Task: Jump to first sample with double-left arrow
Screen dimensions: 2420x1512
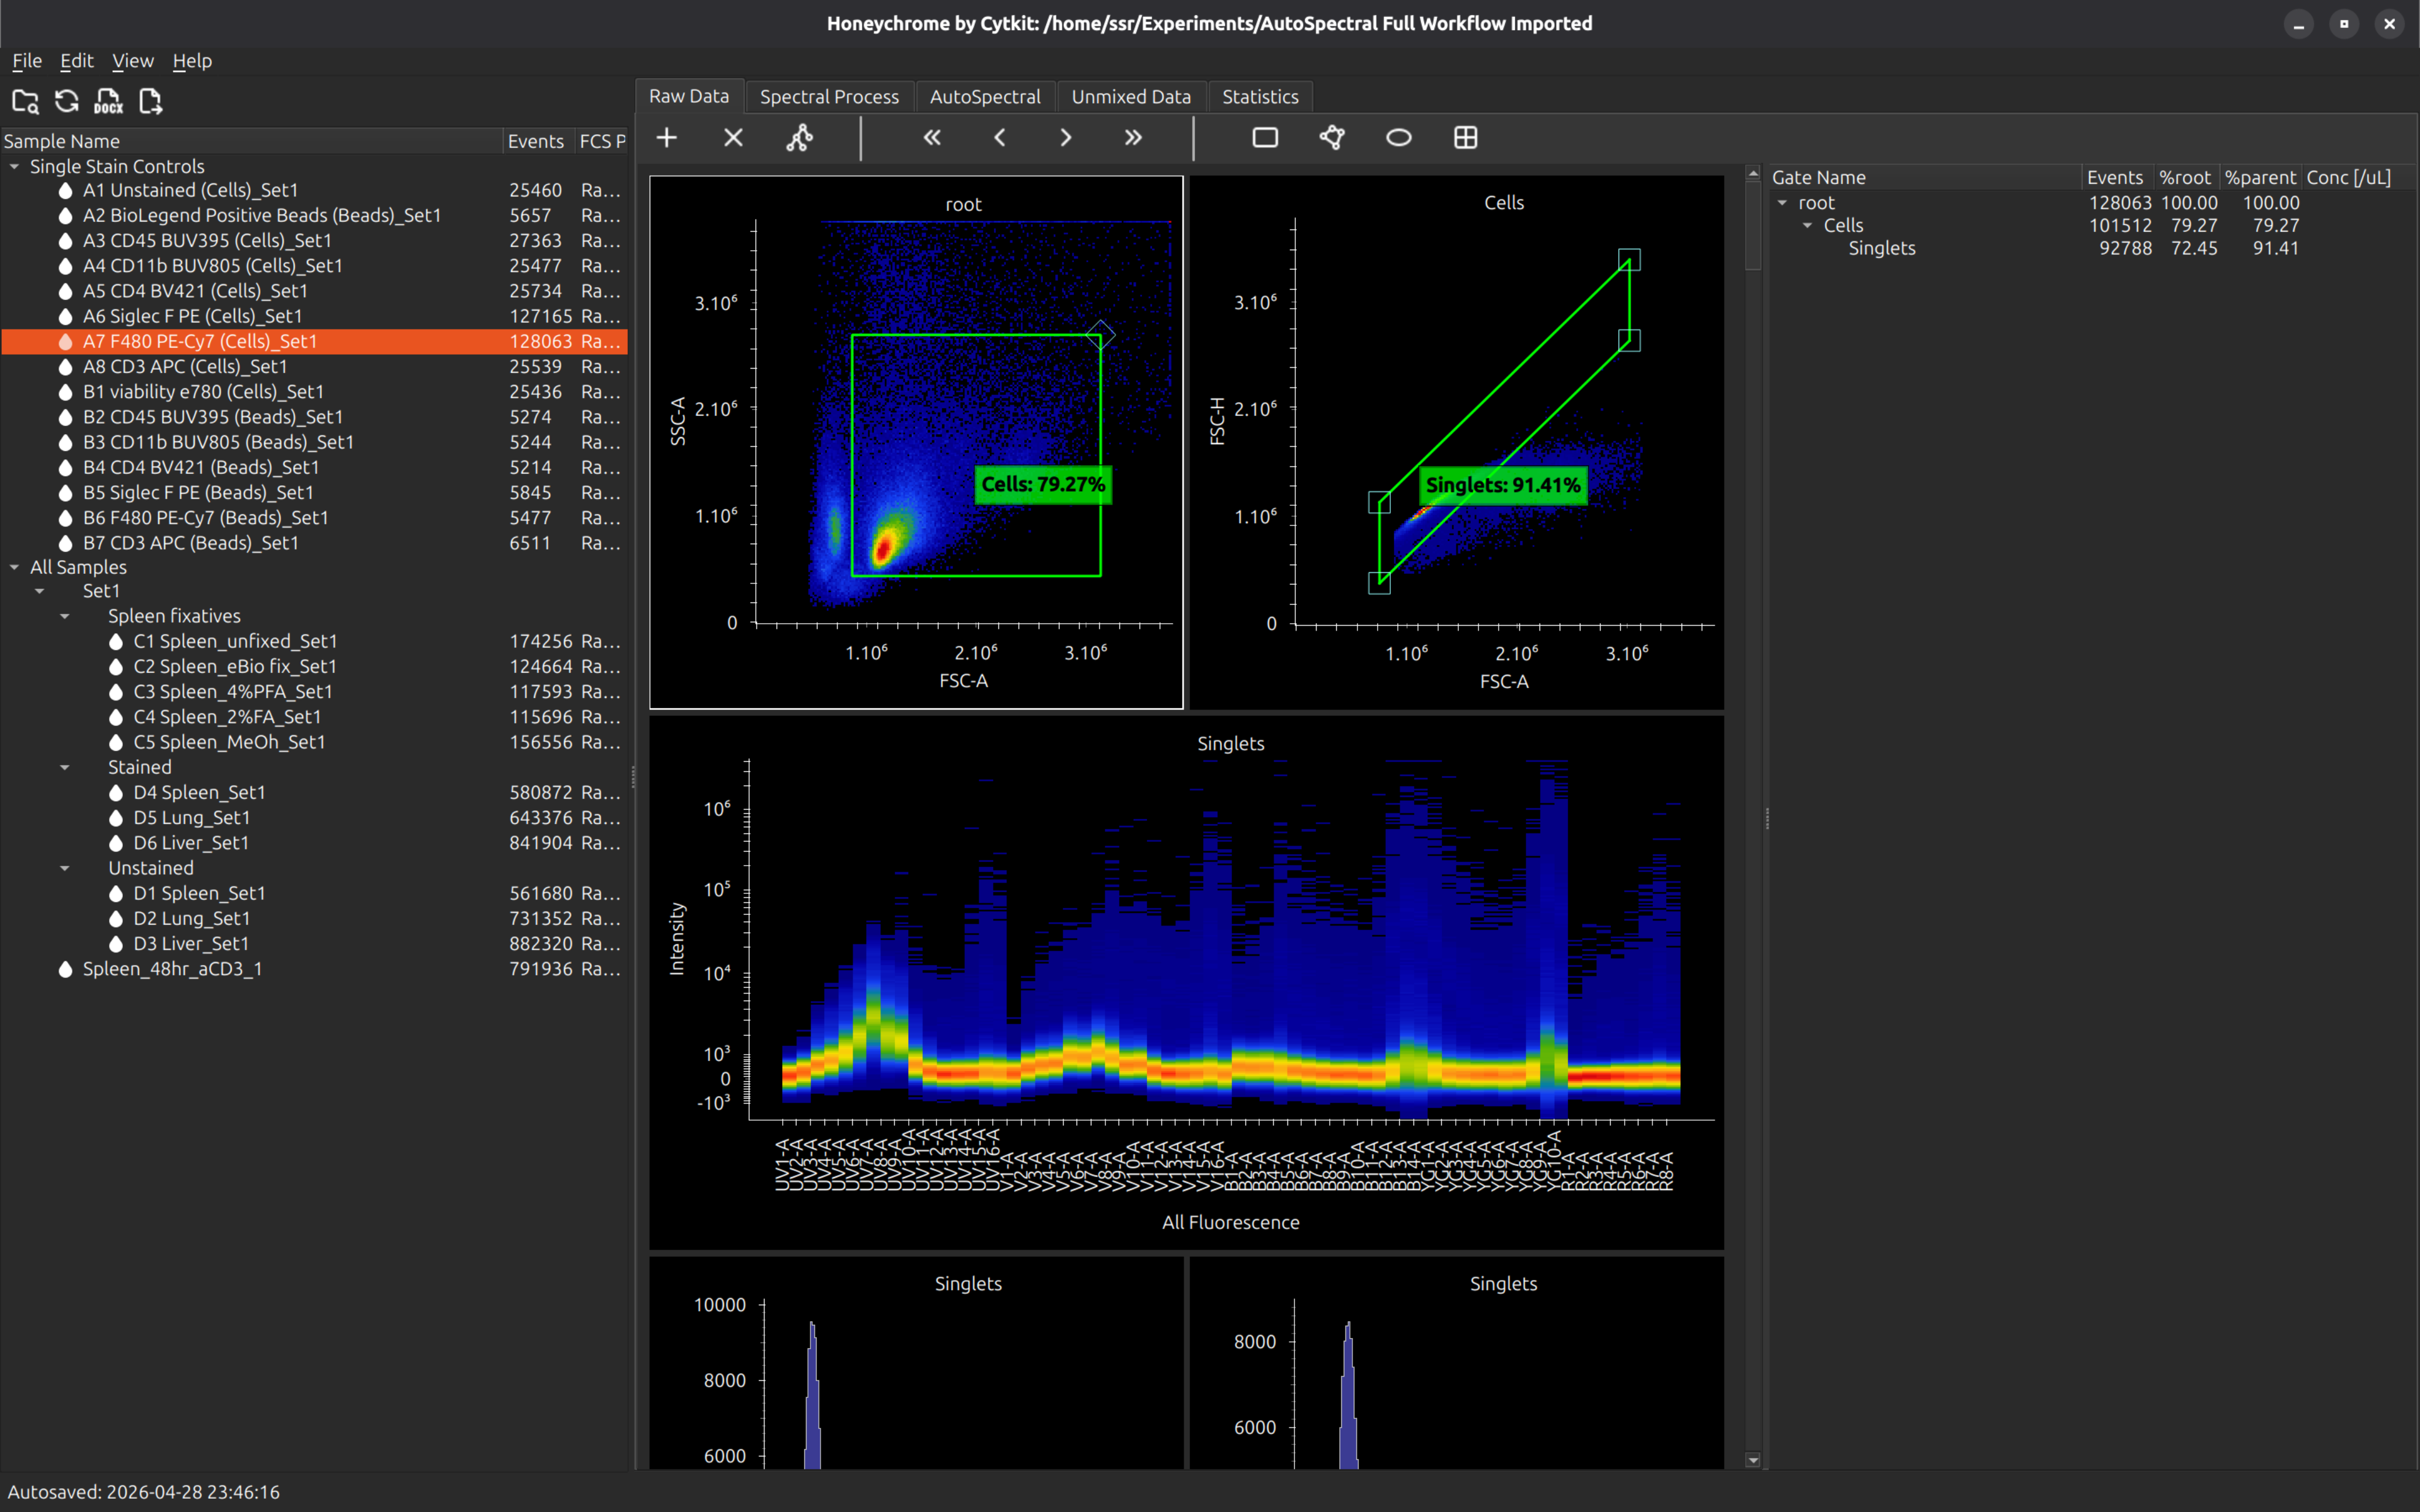Action: coord(932,138)
